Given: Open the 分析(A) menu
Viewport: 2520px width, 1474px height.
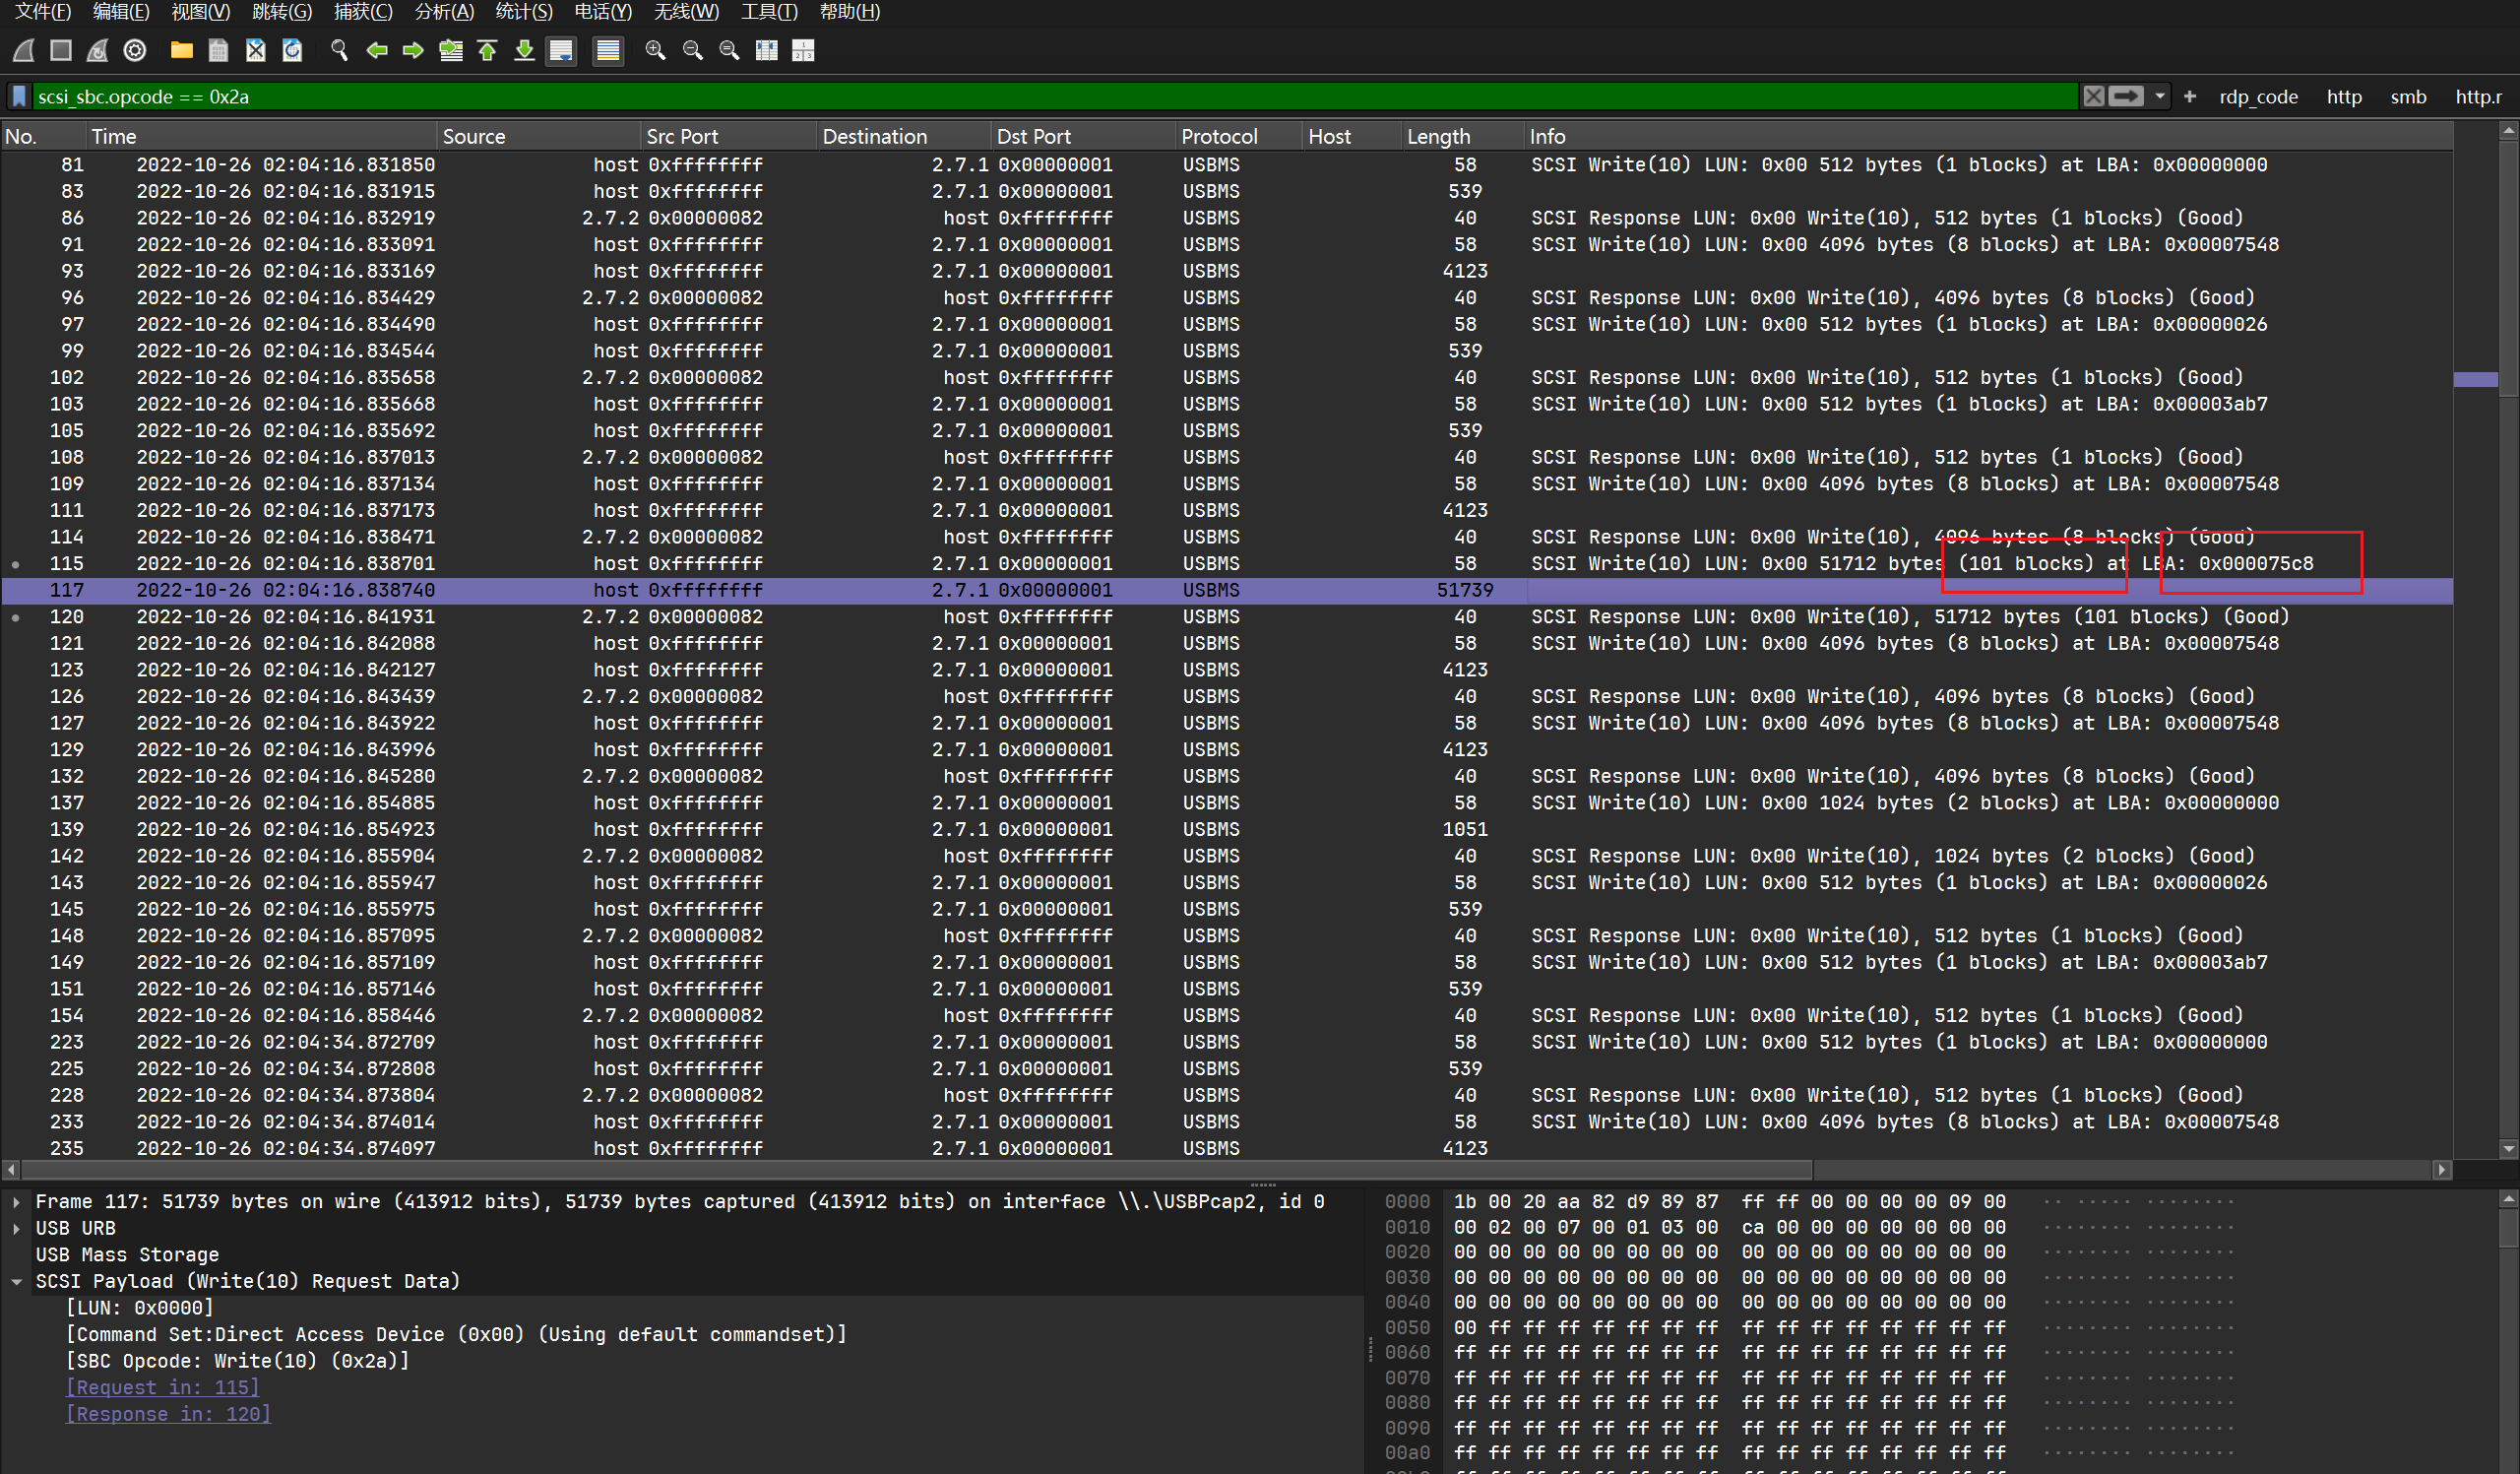Looking at the screenshot, I should [x=444, y=12].
